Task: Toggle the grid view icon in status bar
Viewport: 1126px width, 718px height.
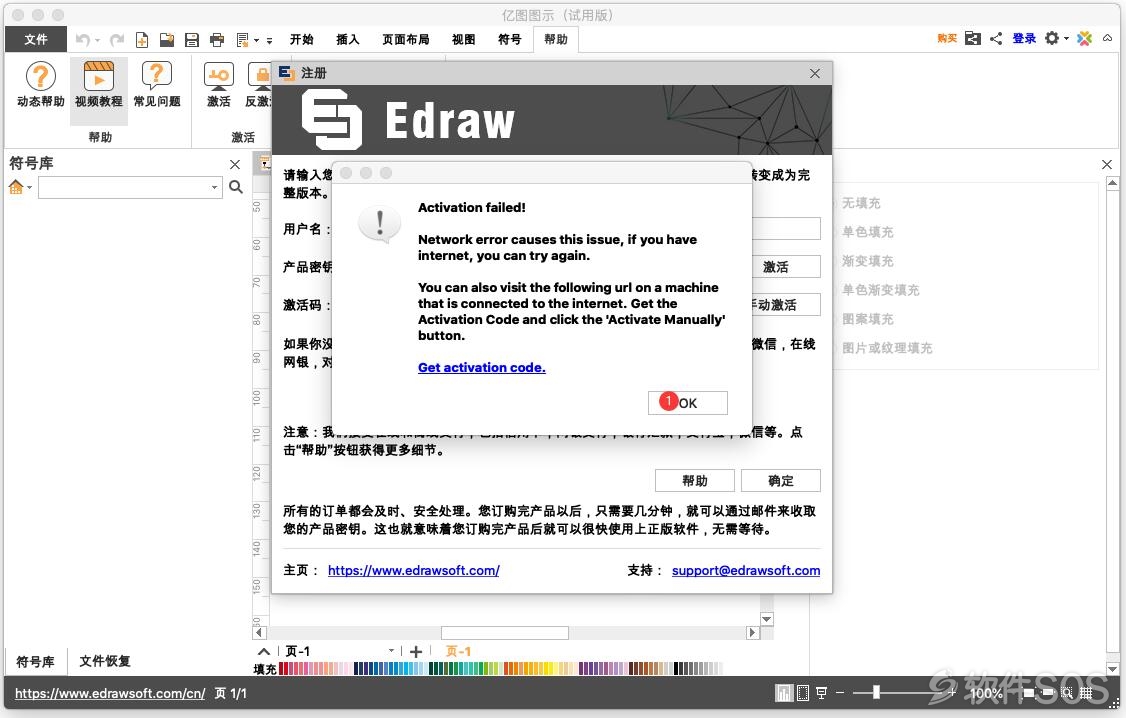Action: (1086, 693)
